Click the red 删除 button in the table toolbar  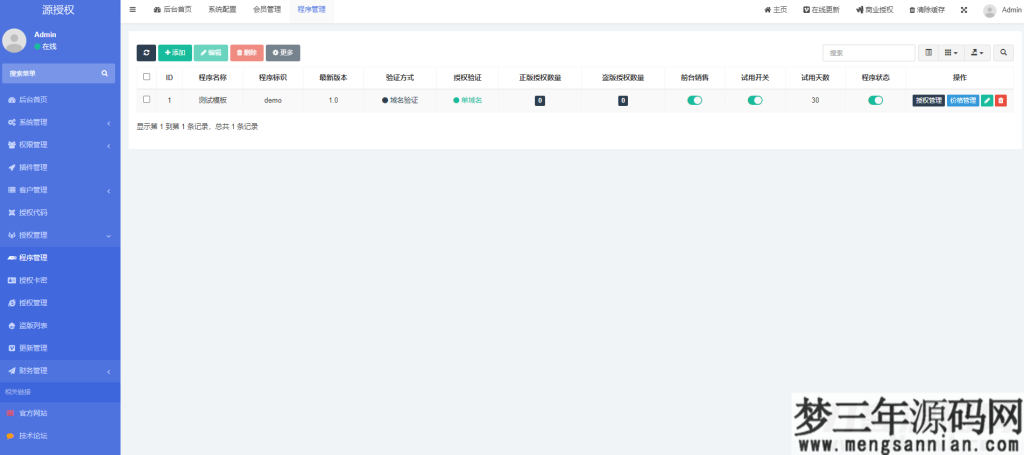click(247, 53)
